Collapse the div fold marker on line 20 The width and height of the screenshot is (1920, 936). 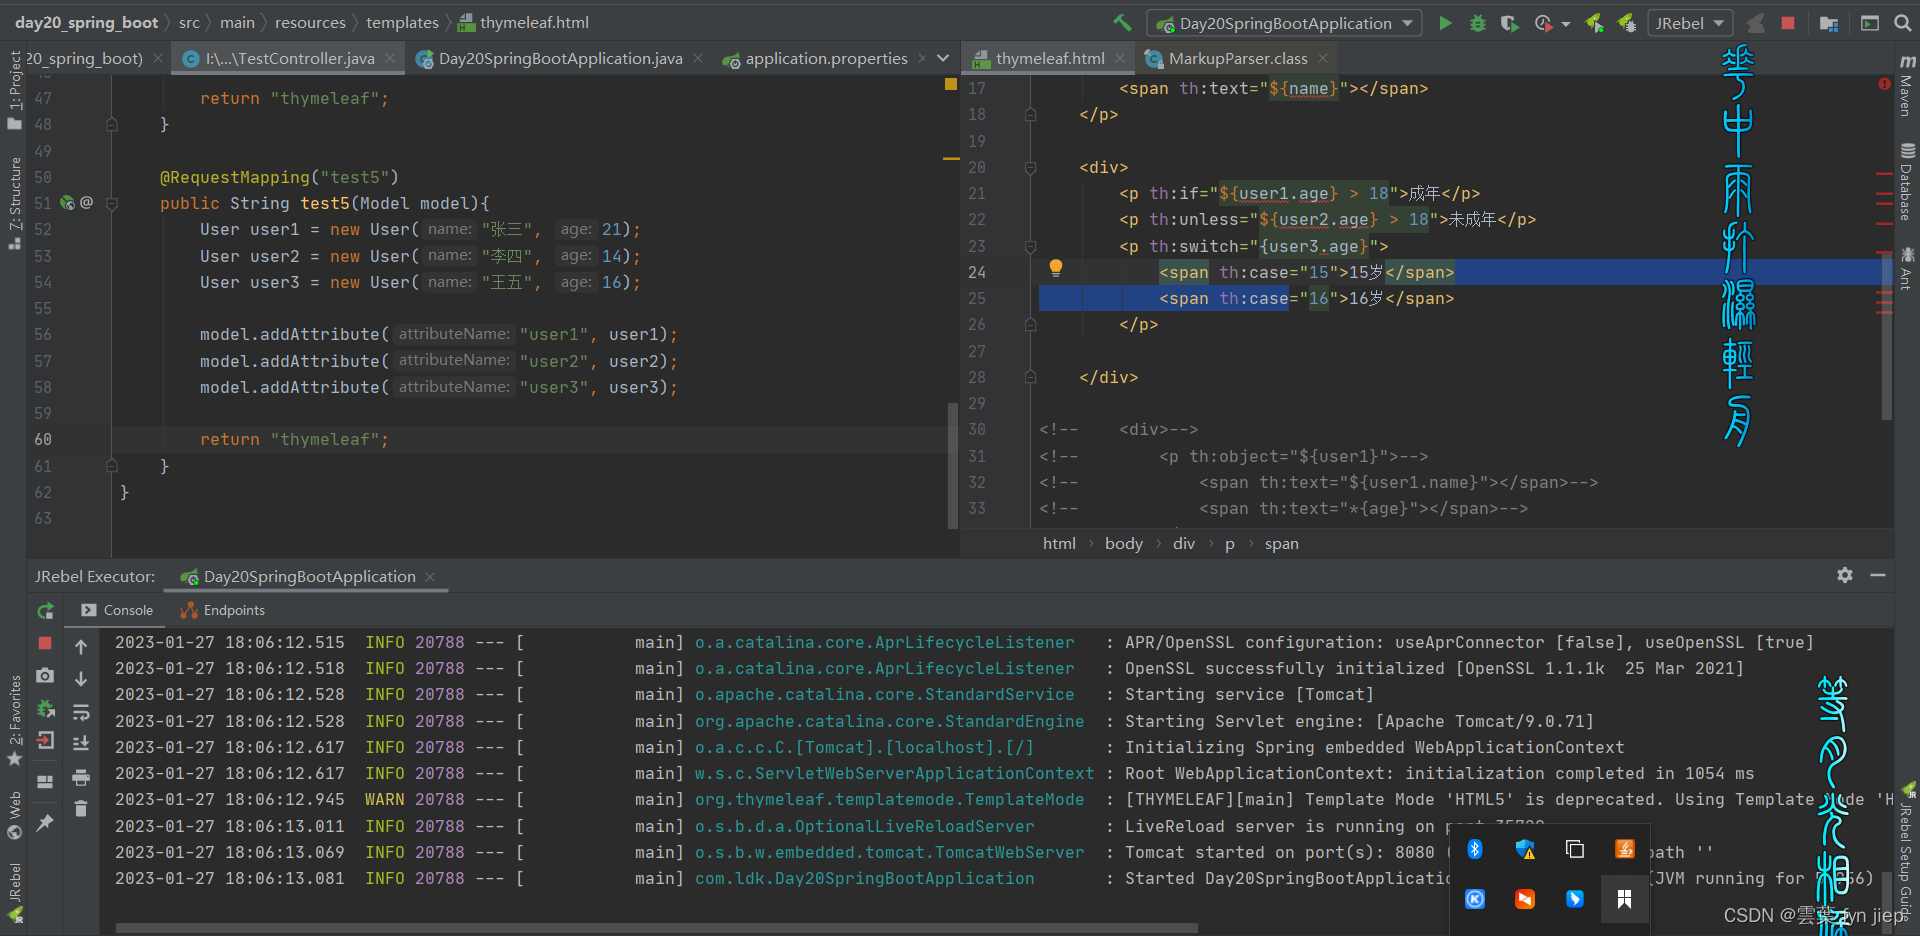pyautogui.click(x=1030, y=167)
